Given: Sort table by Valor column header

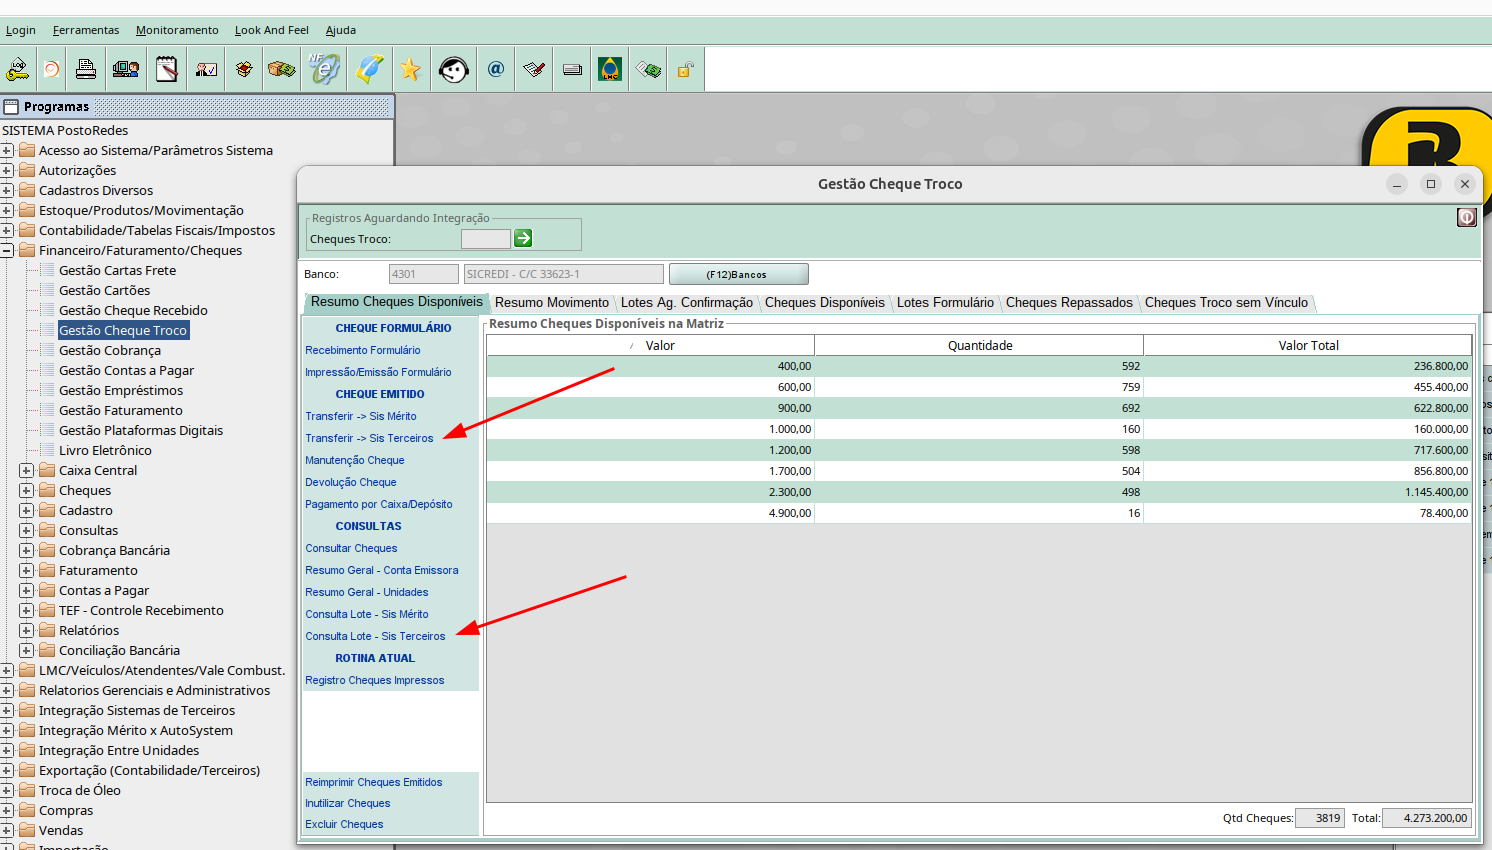Looking at the screenshot, I should pos(659,346).
